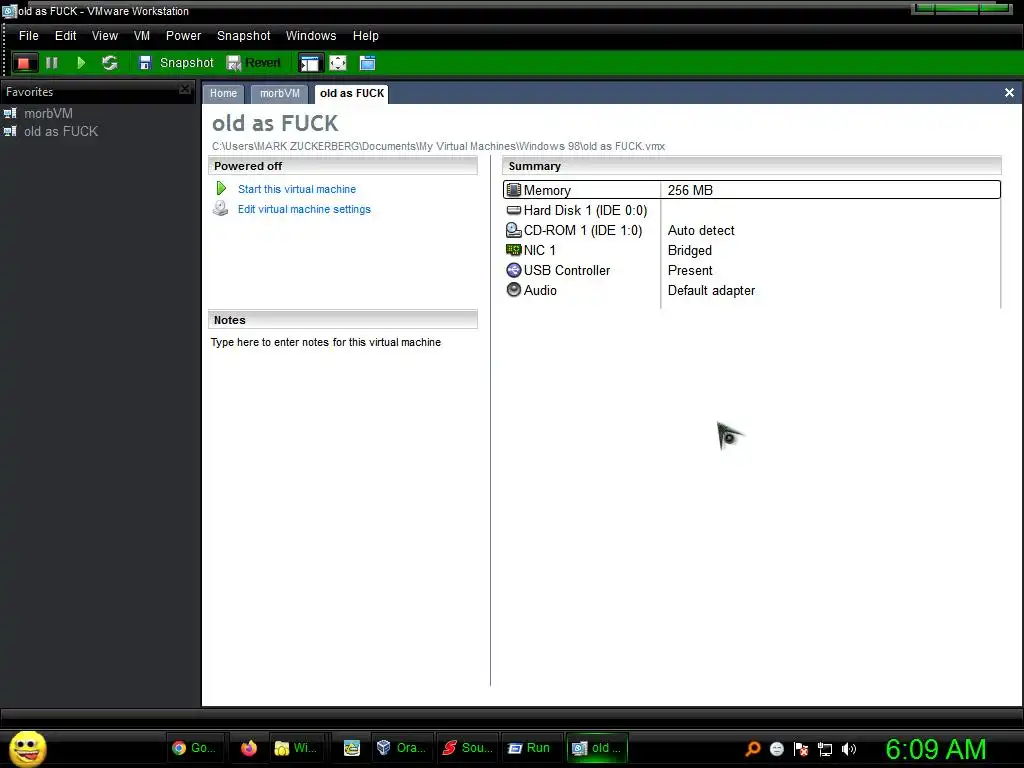Image resolution: width=1024 pixels, height=768 pixels.
Task: Click the Revert toolbar button
Action: 253,63
